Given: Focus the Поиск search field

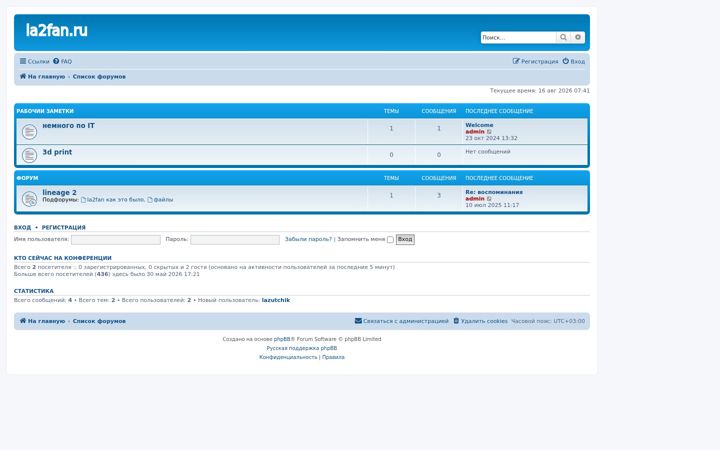Looking at the screenshot, I should point(518,37).
